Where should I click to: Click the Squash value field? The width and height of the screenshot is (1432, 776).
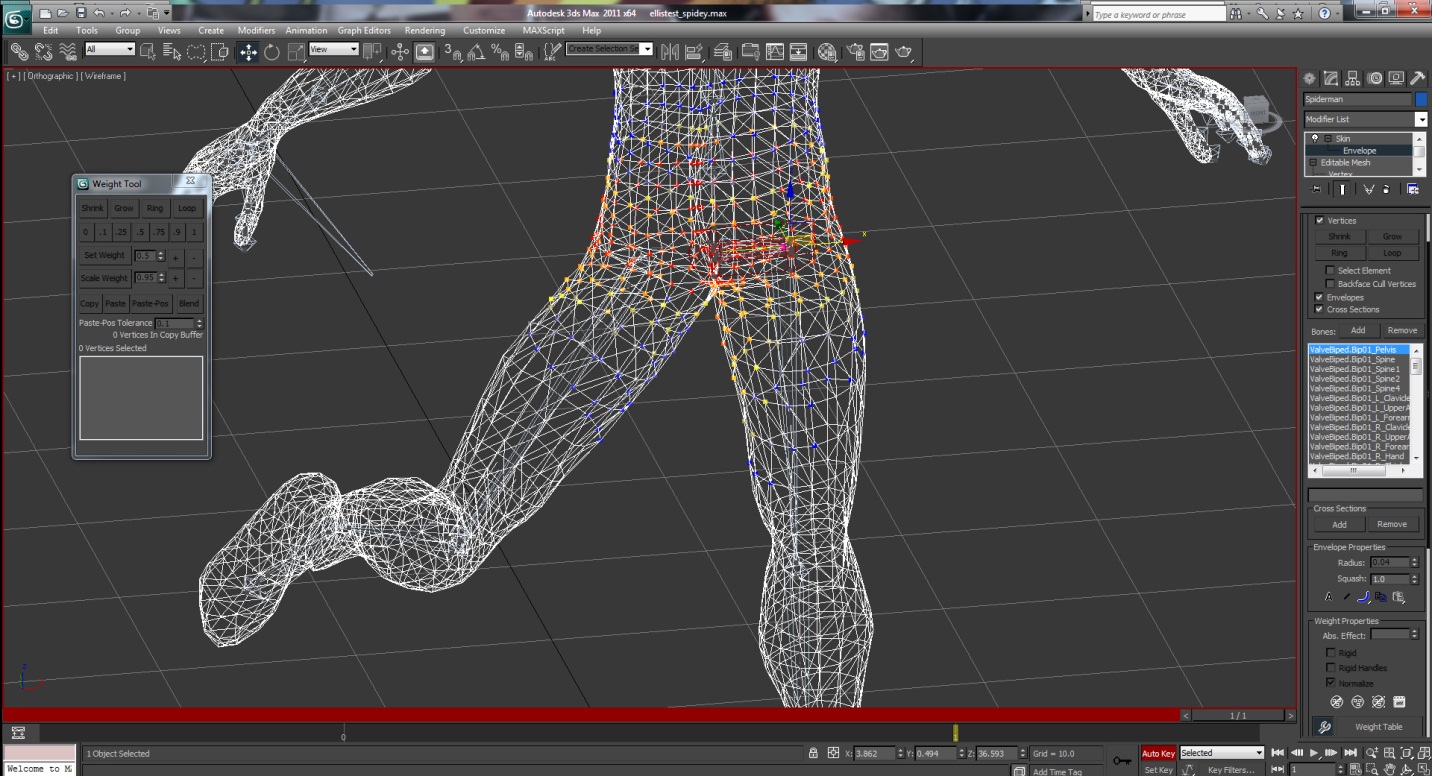(1391, 579)
